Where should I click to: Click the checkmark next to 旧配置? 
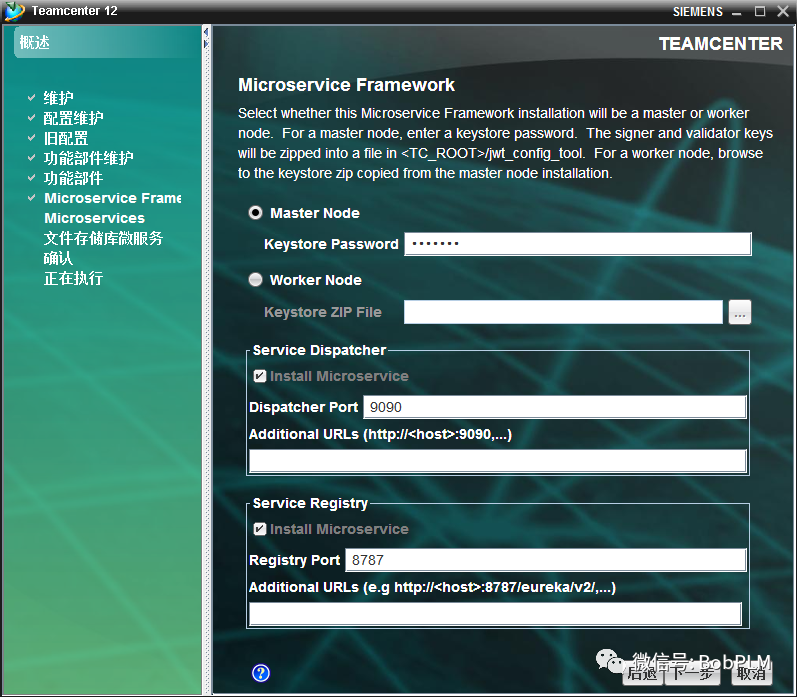click(32, 137)
